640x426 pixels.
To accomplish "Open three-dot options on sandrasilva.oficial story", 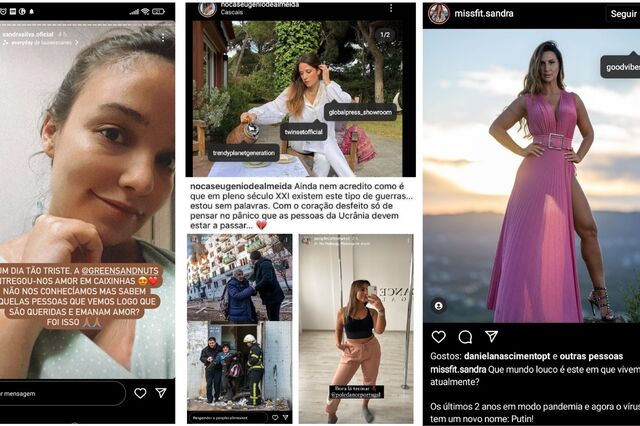I will coord(163,38).
